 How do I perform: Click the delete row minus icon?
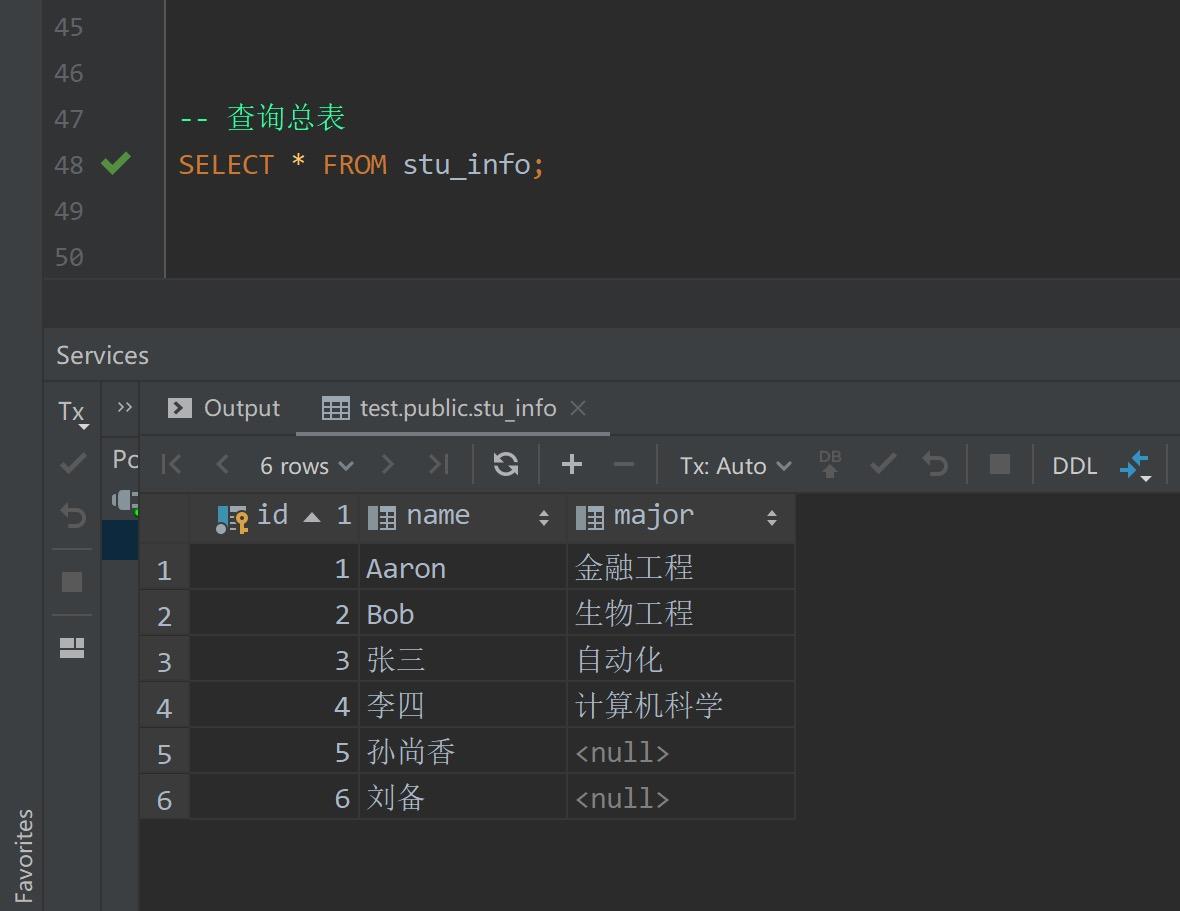coord(623,465)
